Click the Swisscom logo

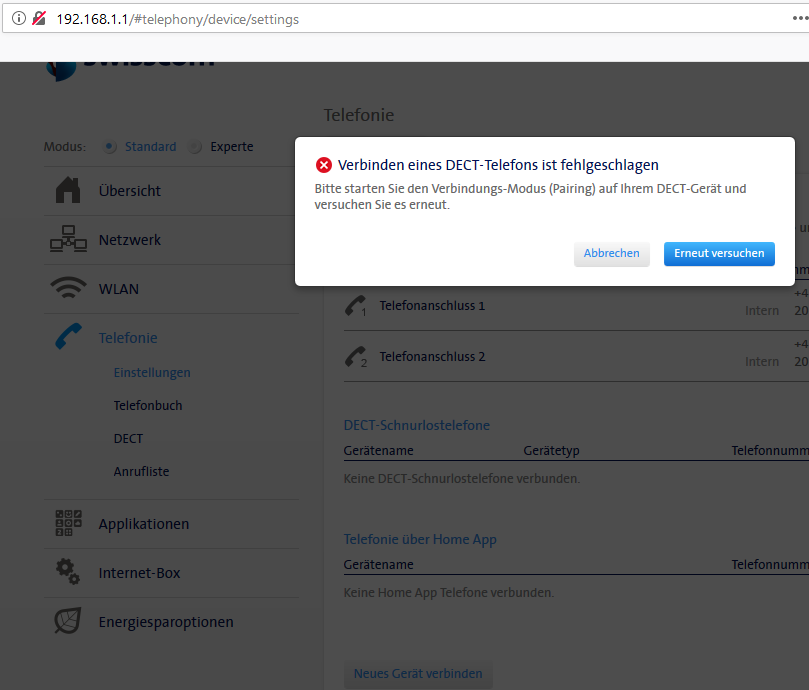pos(130,60)
